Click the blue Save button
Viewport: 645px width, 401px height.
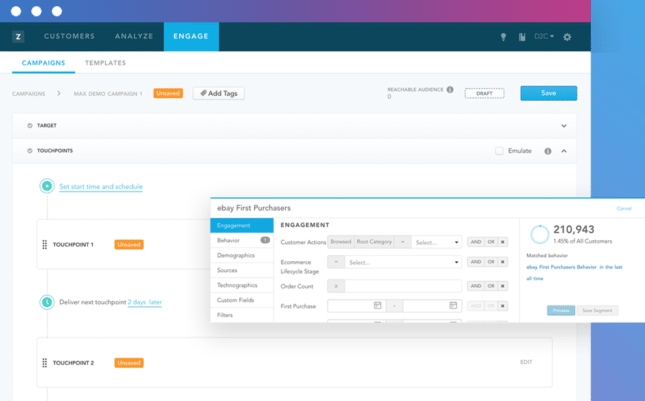548,93
